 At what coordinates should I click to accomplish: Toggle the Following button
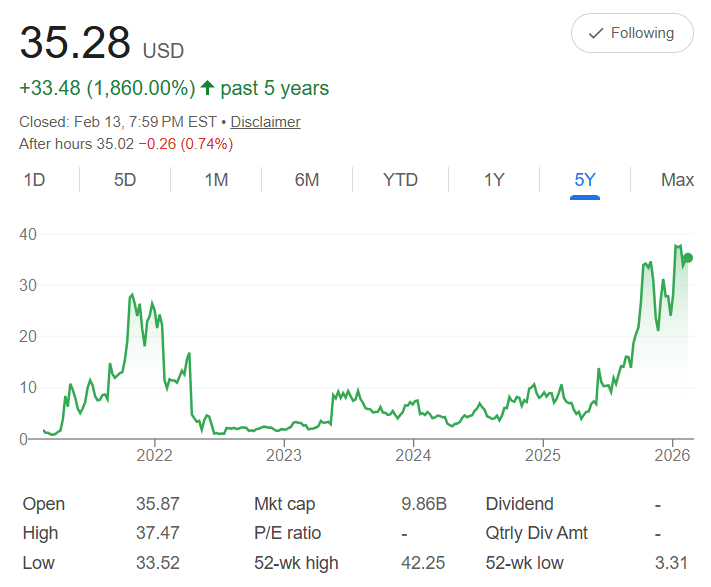[631, 33]
